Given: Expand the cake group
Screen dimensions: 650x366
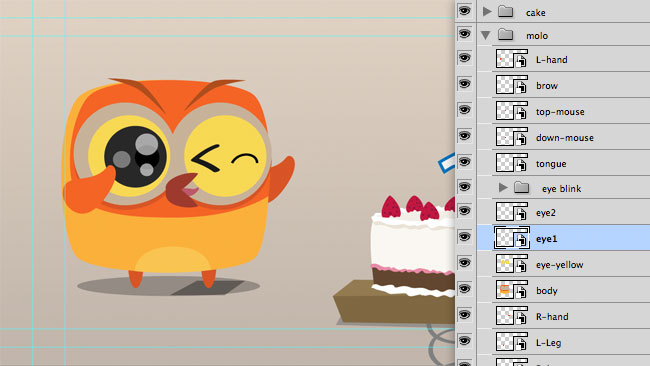Looking at the screenshot, I should click(487, 12).
